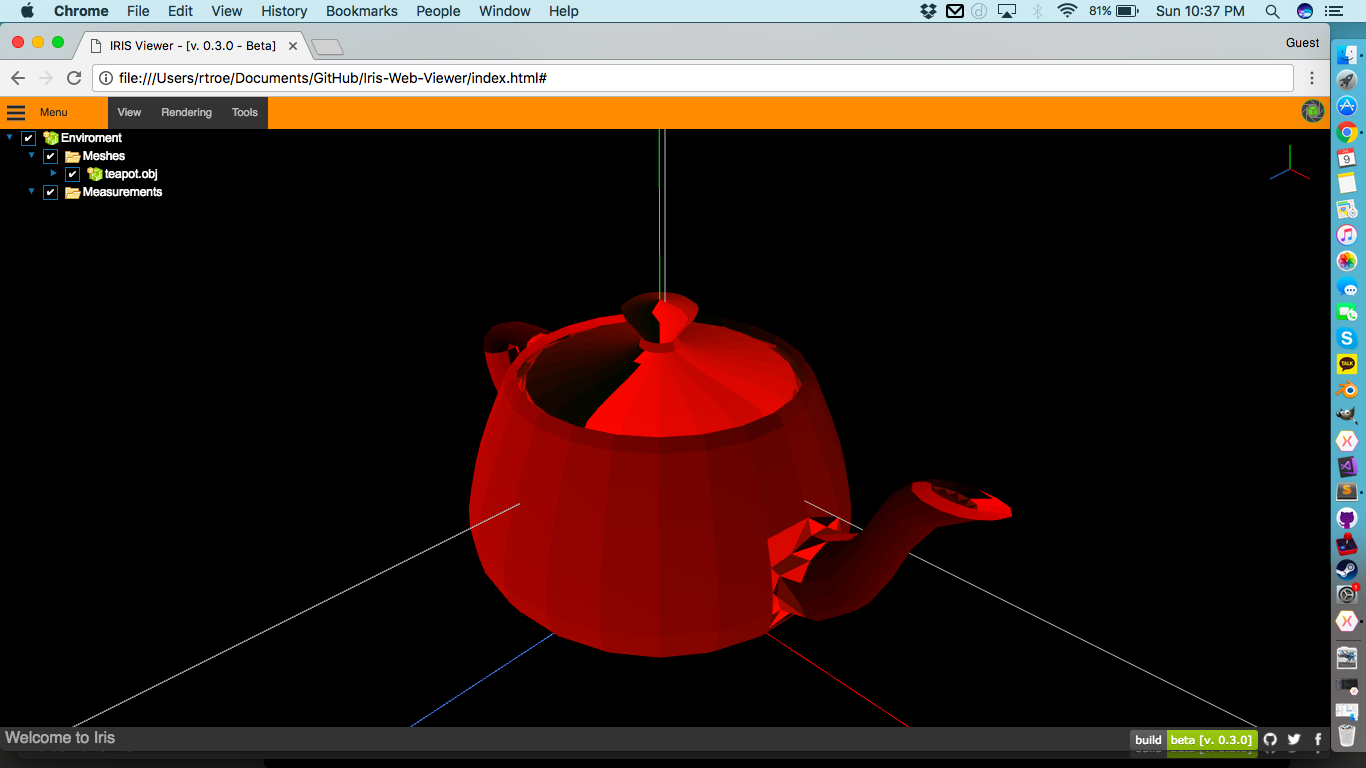Collapse the Enviroment root node
The height and width of the screenshot is (768, 1366).
pyautogui.click(x=10, y=138)
